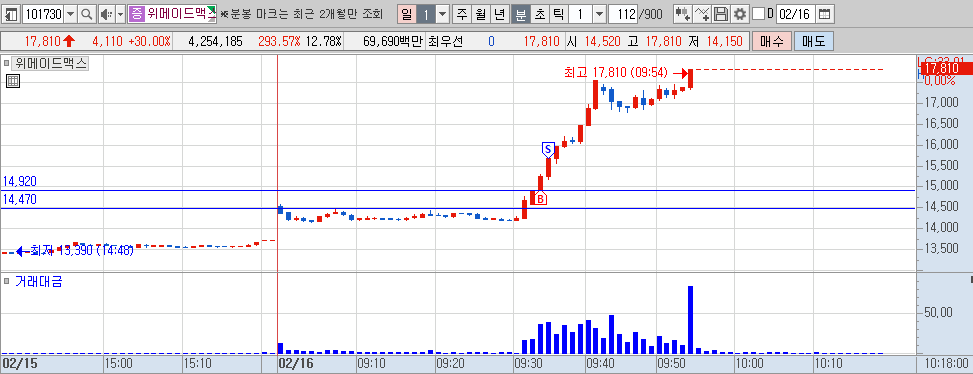Click the 매수 buy button

click(771, 42)
